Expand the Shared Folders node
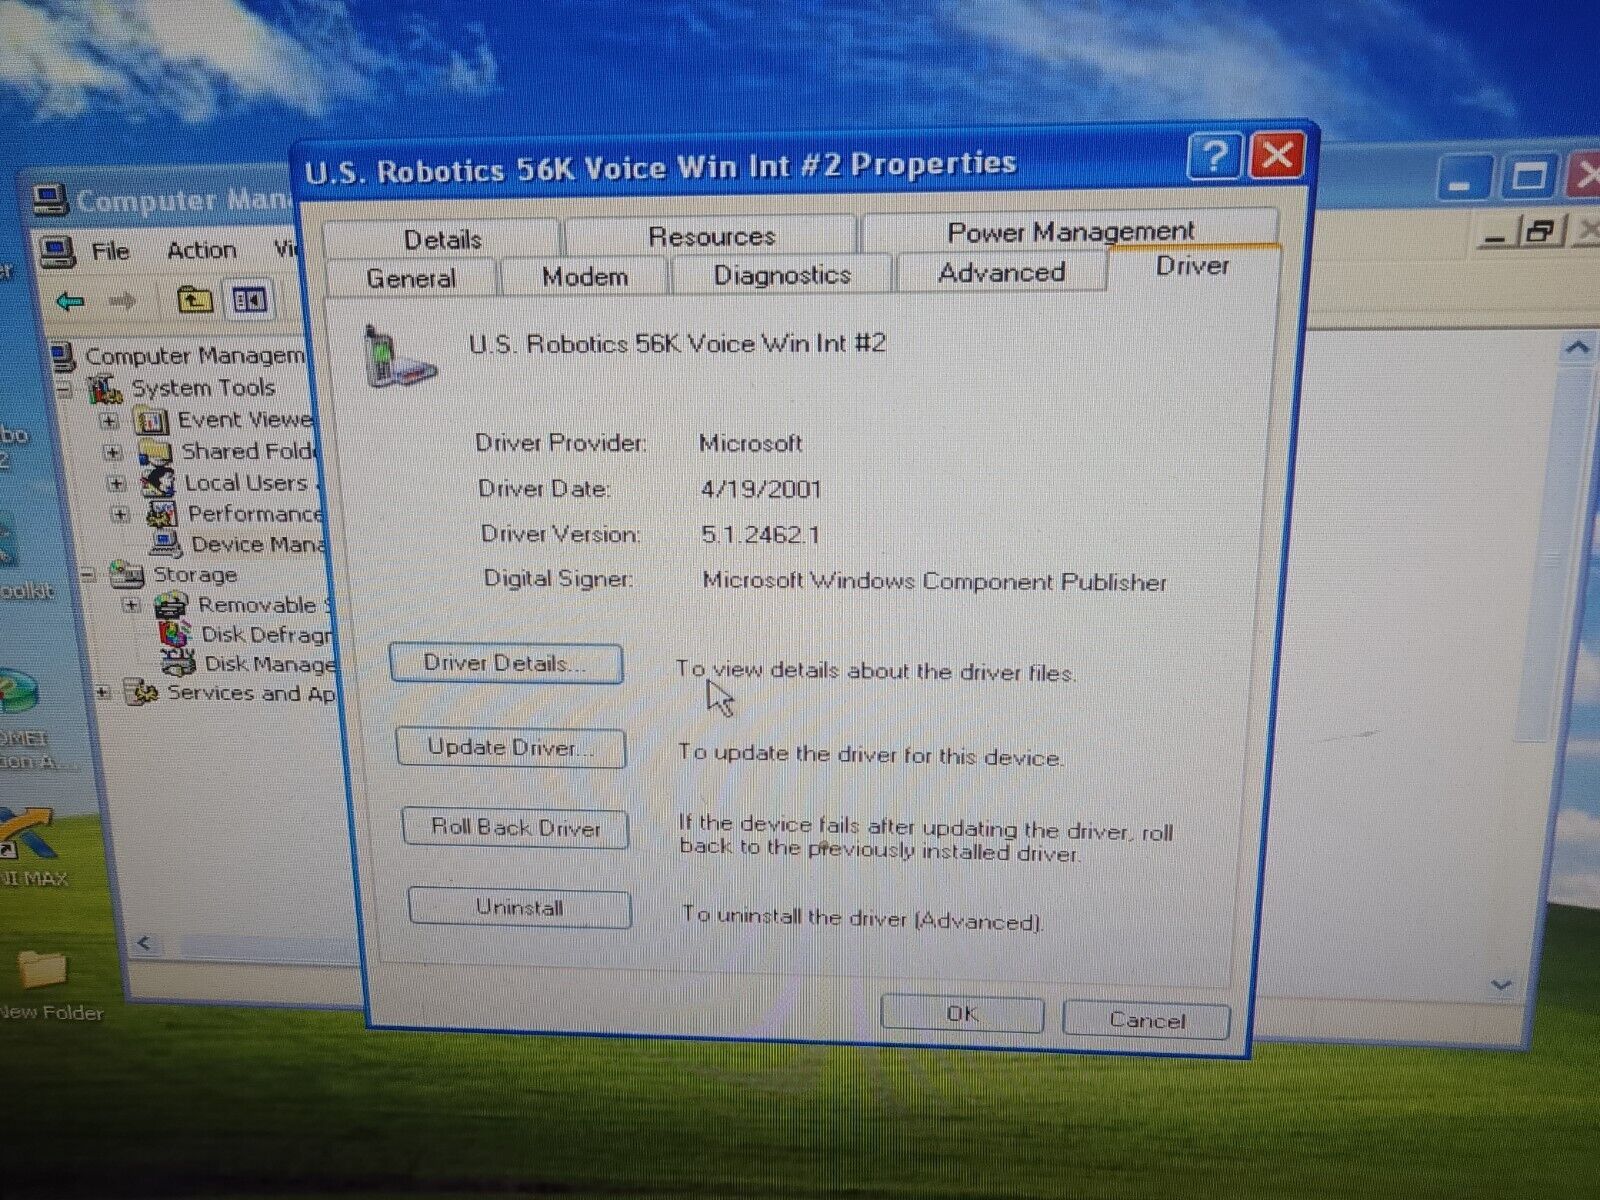 point(113,453)
